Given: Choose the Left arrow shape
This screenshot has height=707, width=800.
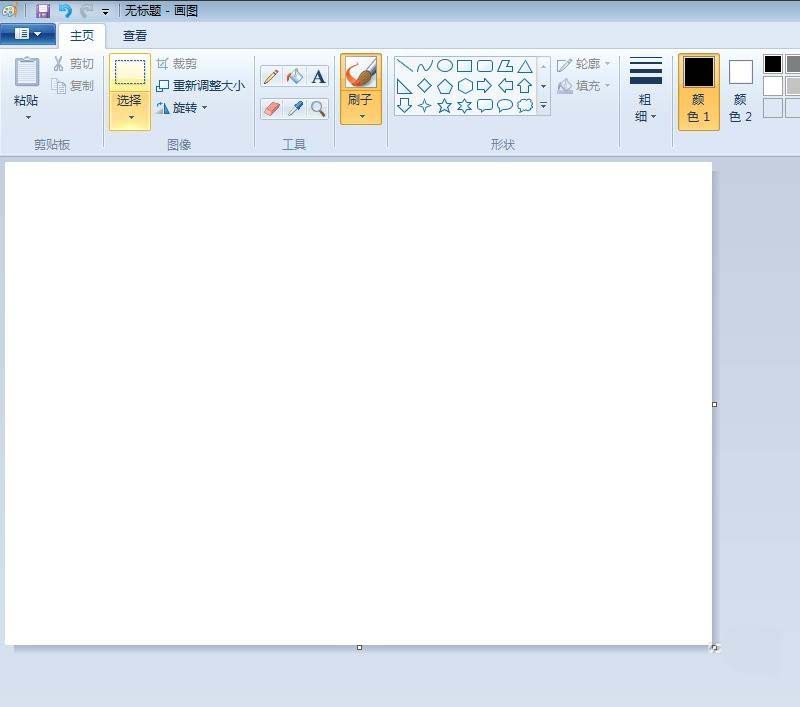Looking at the screenshot, I should [x=505, y=86].
